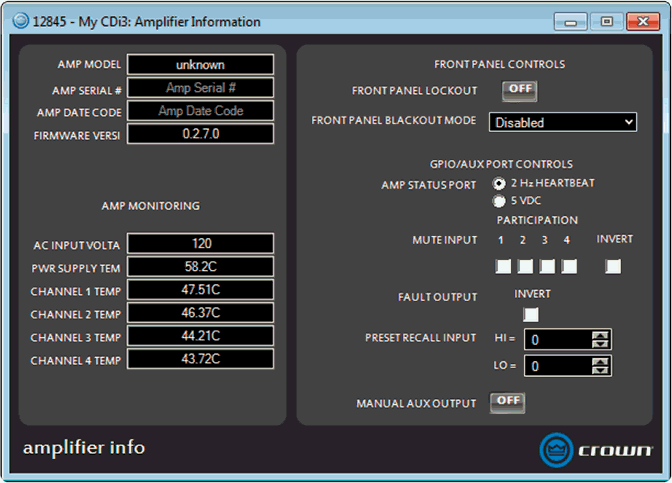The width and height of the screenshot is (672, 483).
Task: Open Front Panel Blackout Mode dropdown
Action: [x=563, y=122]
